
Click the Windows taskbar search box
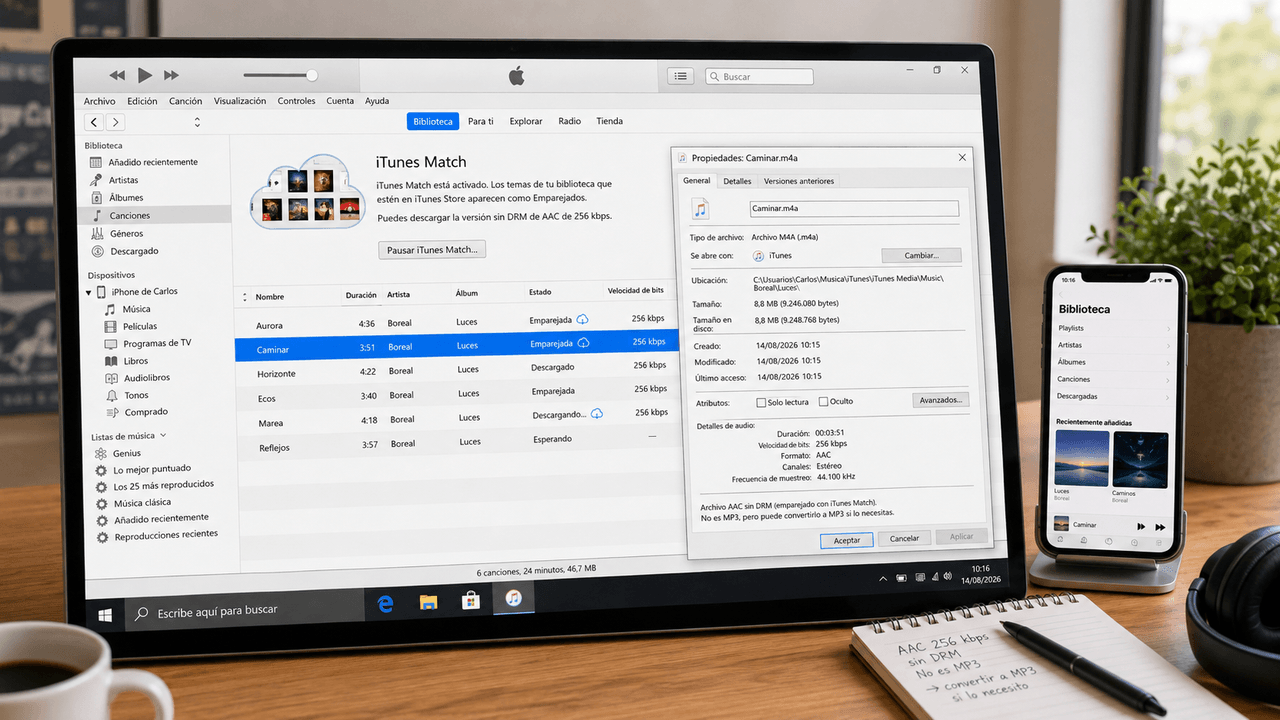(245, 611)
